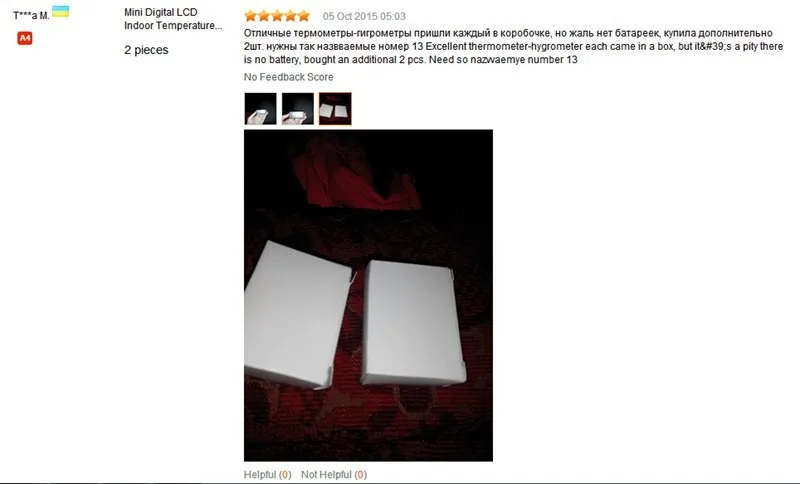Click the Ukraine flag icon beside reviewer name
The width and height of the screenshot is (800, 484).
[x=60, y=11]
